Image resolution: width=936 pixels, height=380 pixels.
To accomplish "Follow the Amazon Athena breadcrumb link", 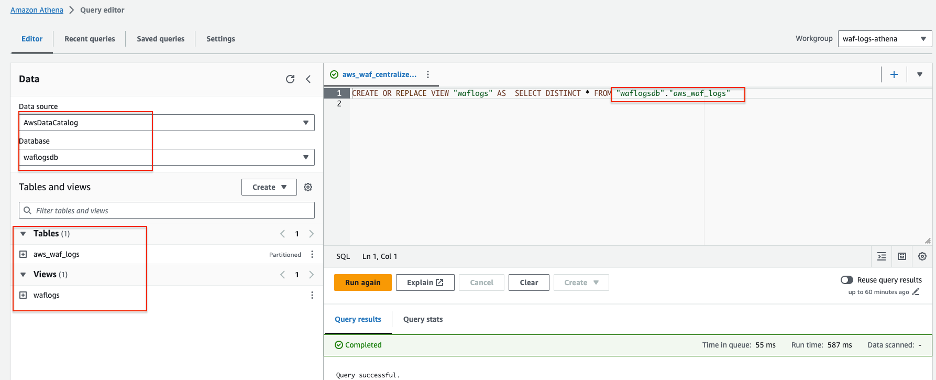I will pos(36,10).
